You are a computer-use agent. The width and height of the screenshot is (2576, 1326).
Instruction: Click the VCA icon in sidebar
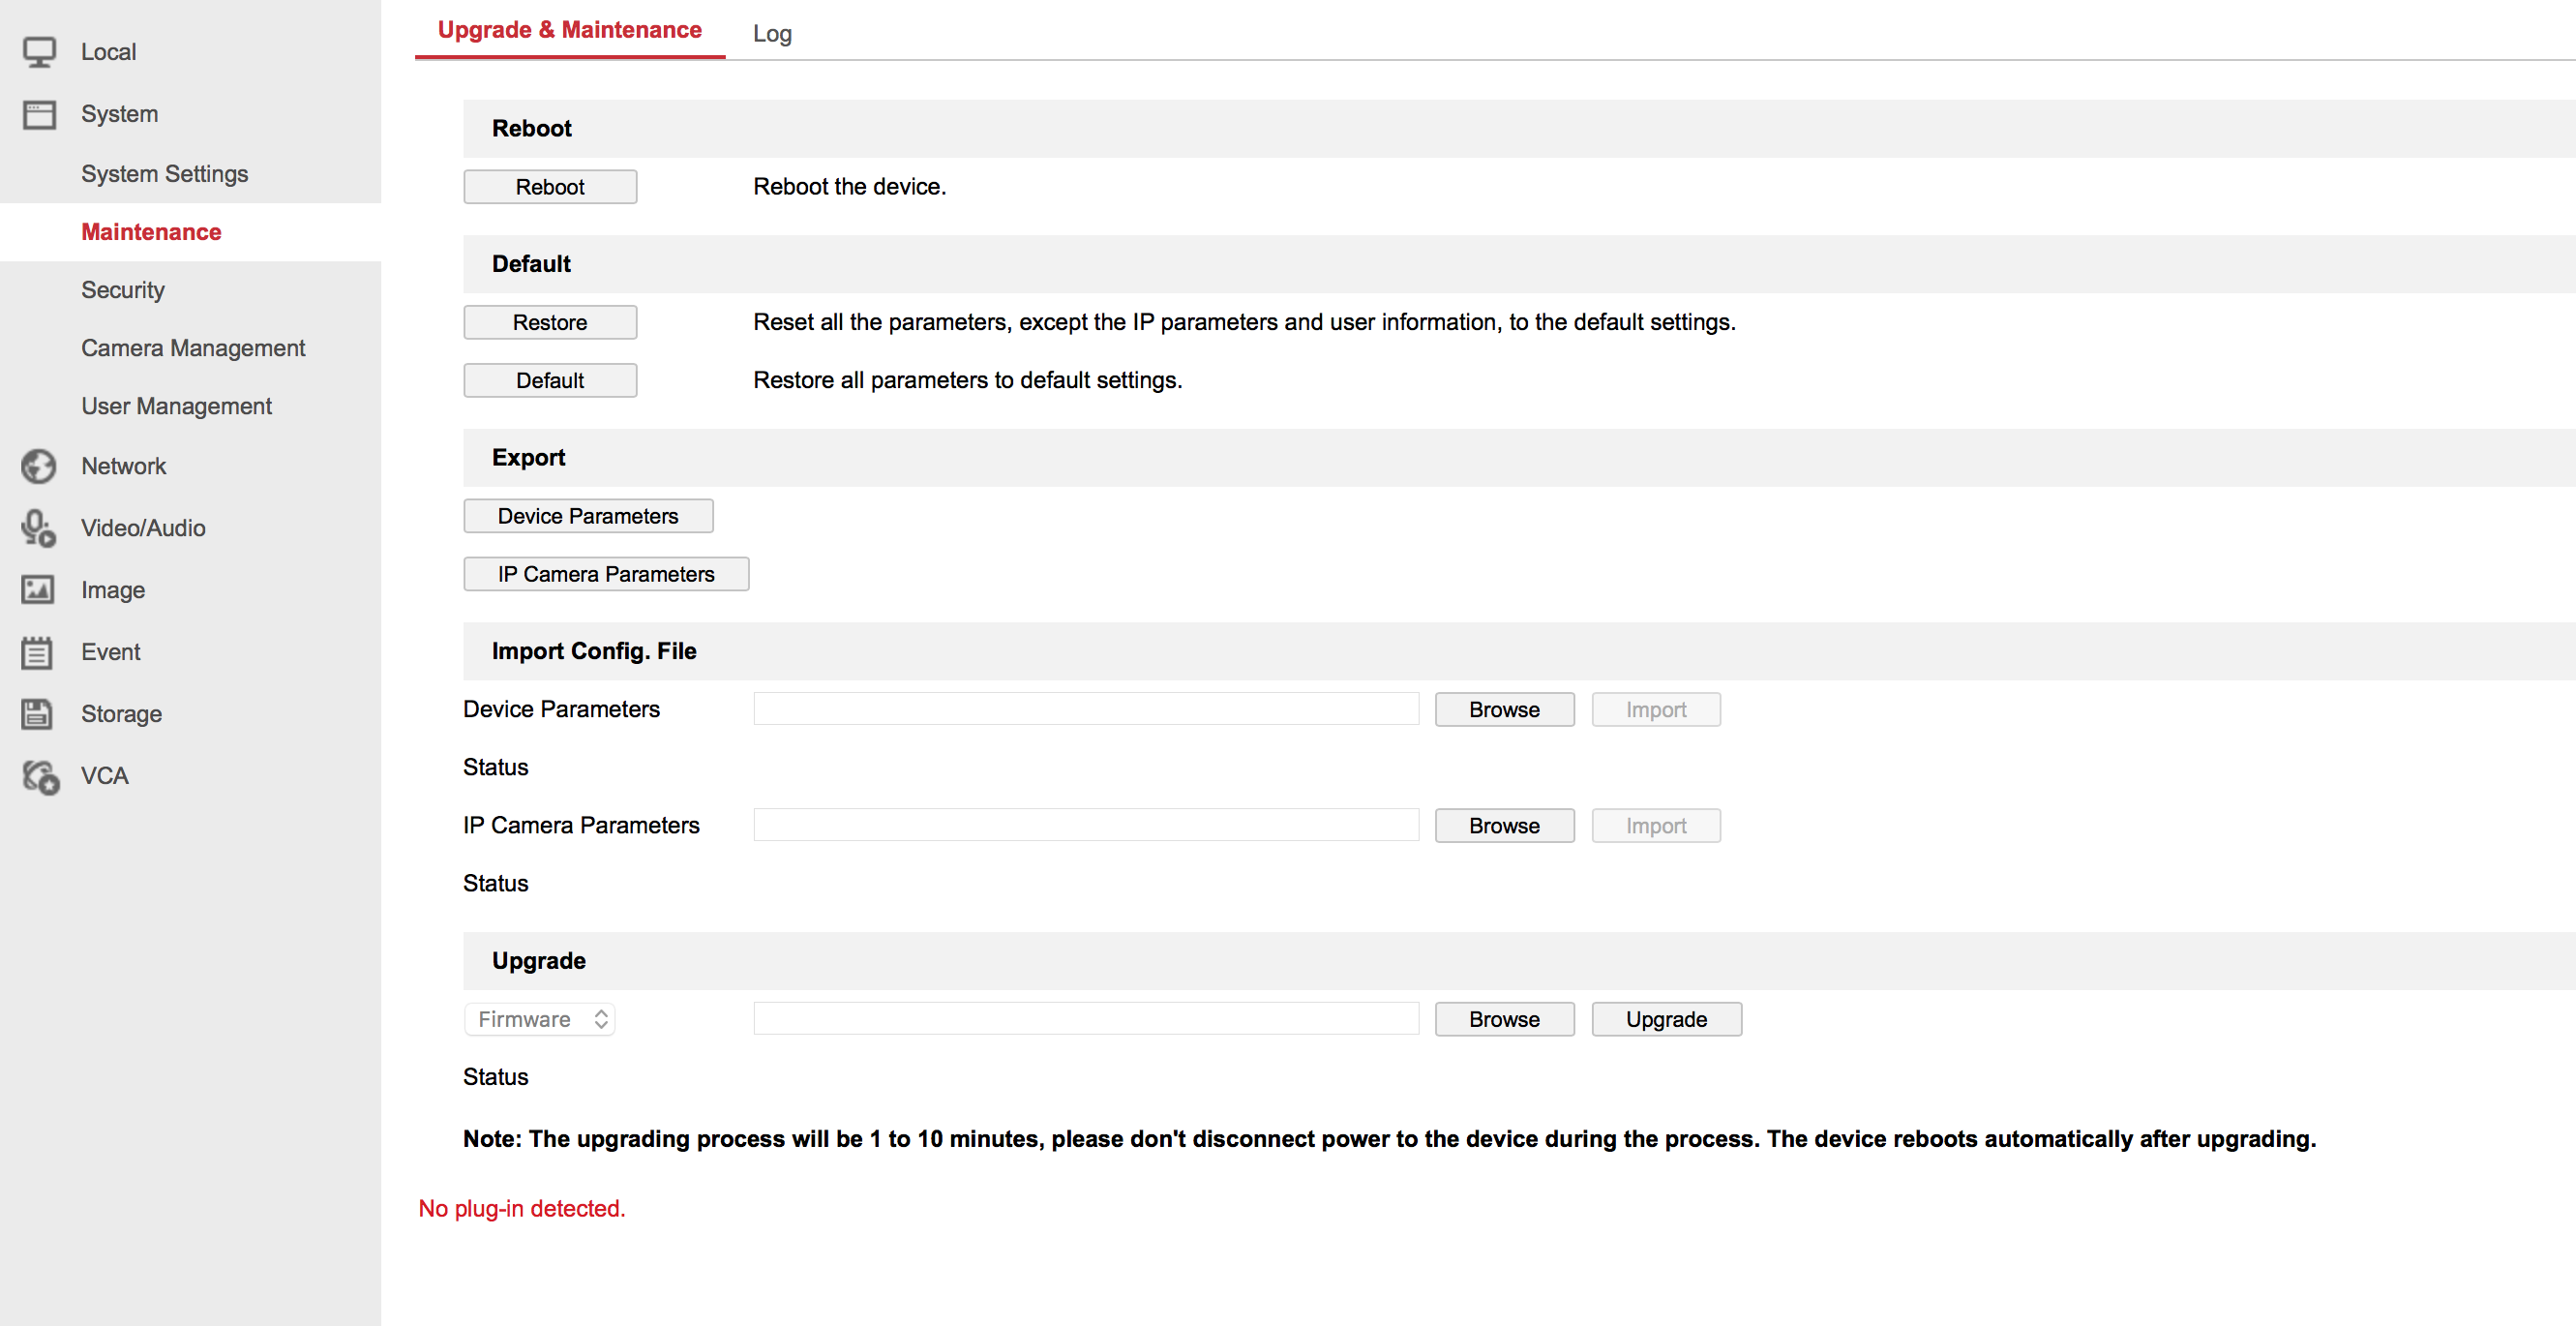click(41, 776)
